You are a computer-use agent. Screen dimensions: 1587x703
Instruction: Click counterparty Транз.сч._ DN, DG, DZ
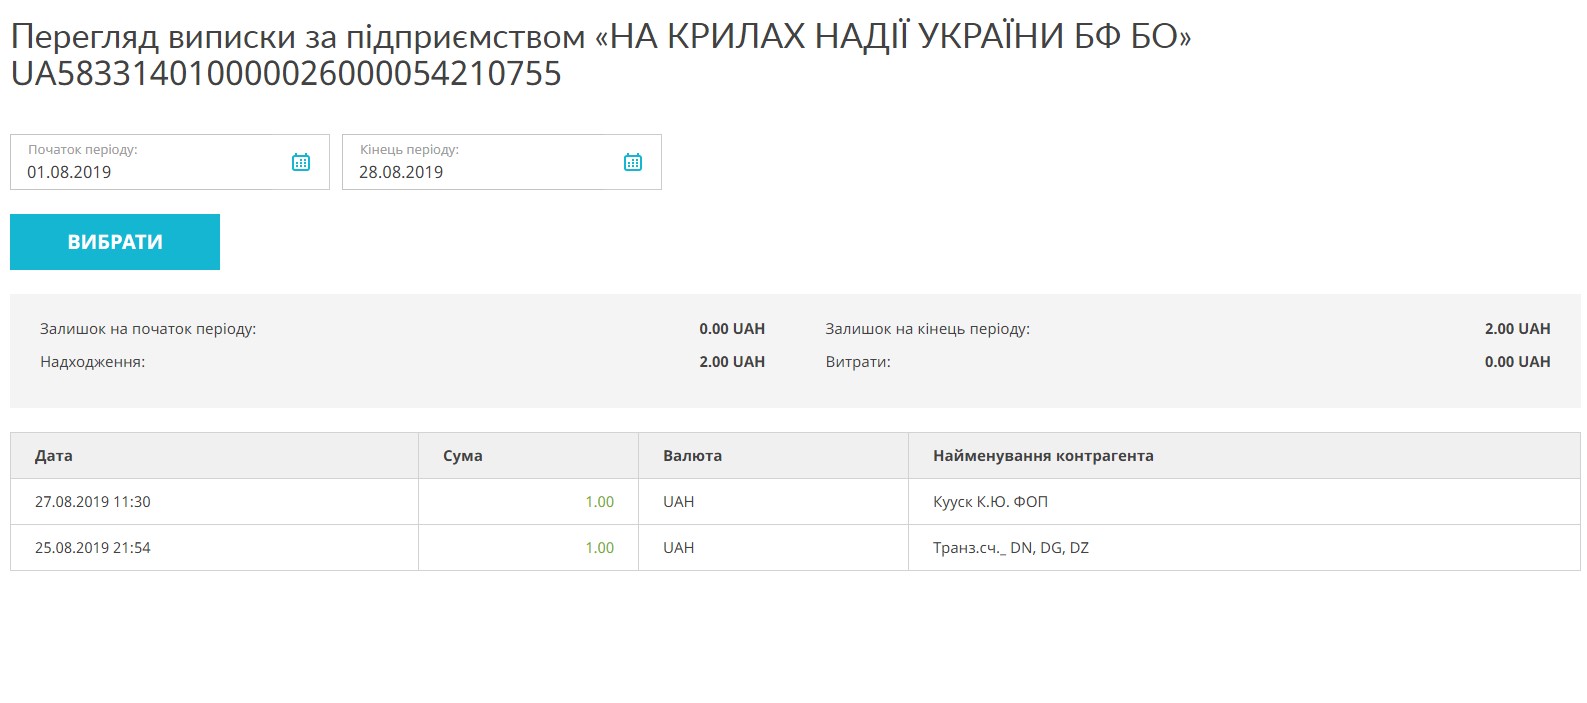pyautogui.click(x=1010, y=548)
